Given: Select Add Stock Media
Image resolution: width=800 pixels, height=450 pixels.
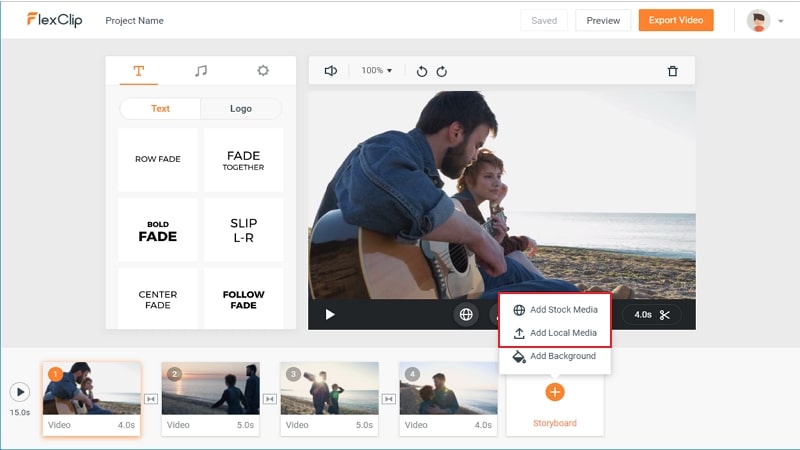Looking at the screenshot, I should pos(555,310).
